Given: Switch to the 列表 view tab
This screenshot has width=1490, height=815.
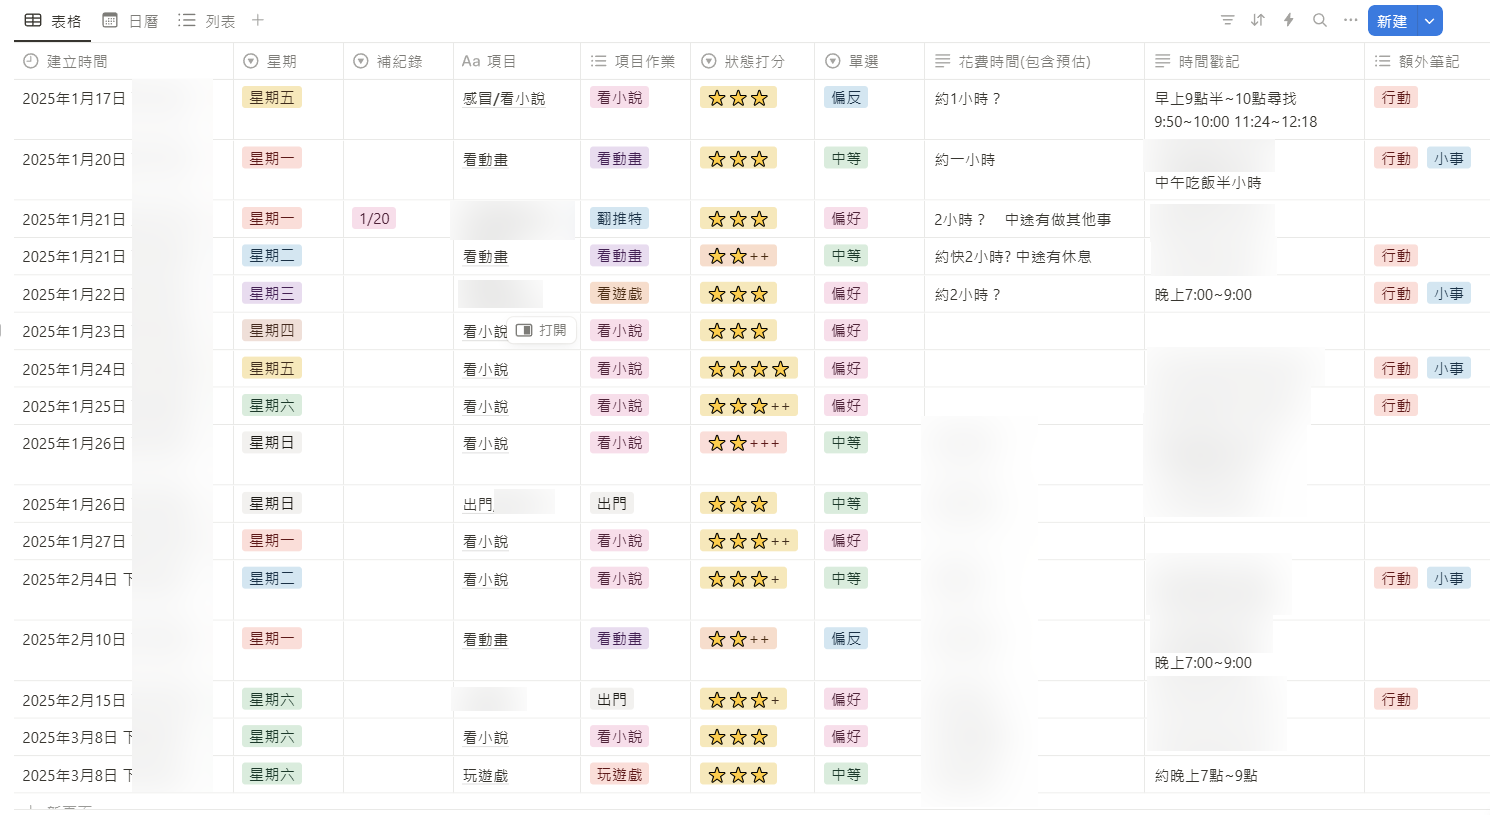Looking at the screenshot, I should click(x=207, y=21).
